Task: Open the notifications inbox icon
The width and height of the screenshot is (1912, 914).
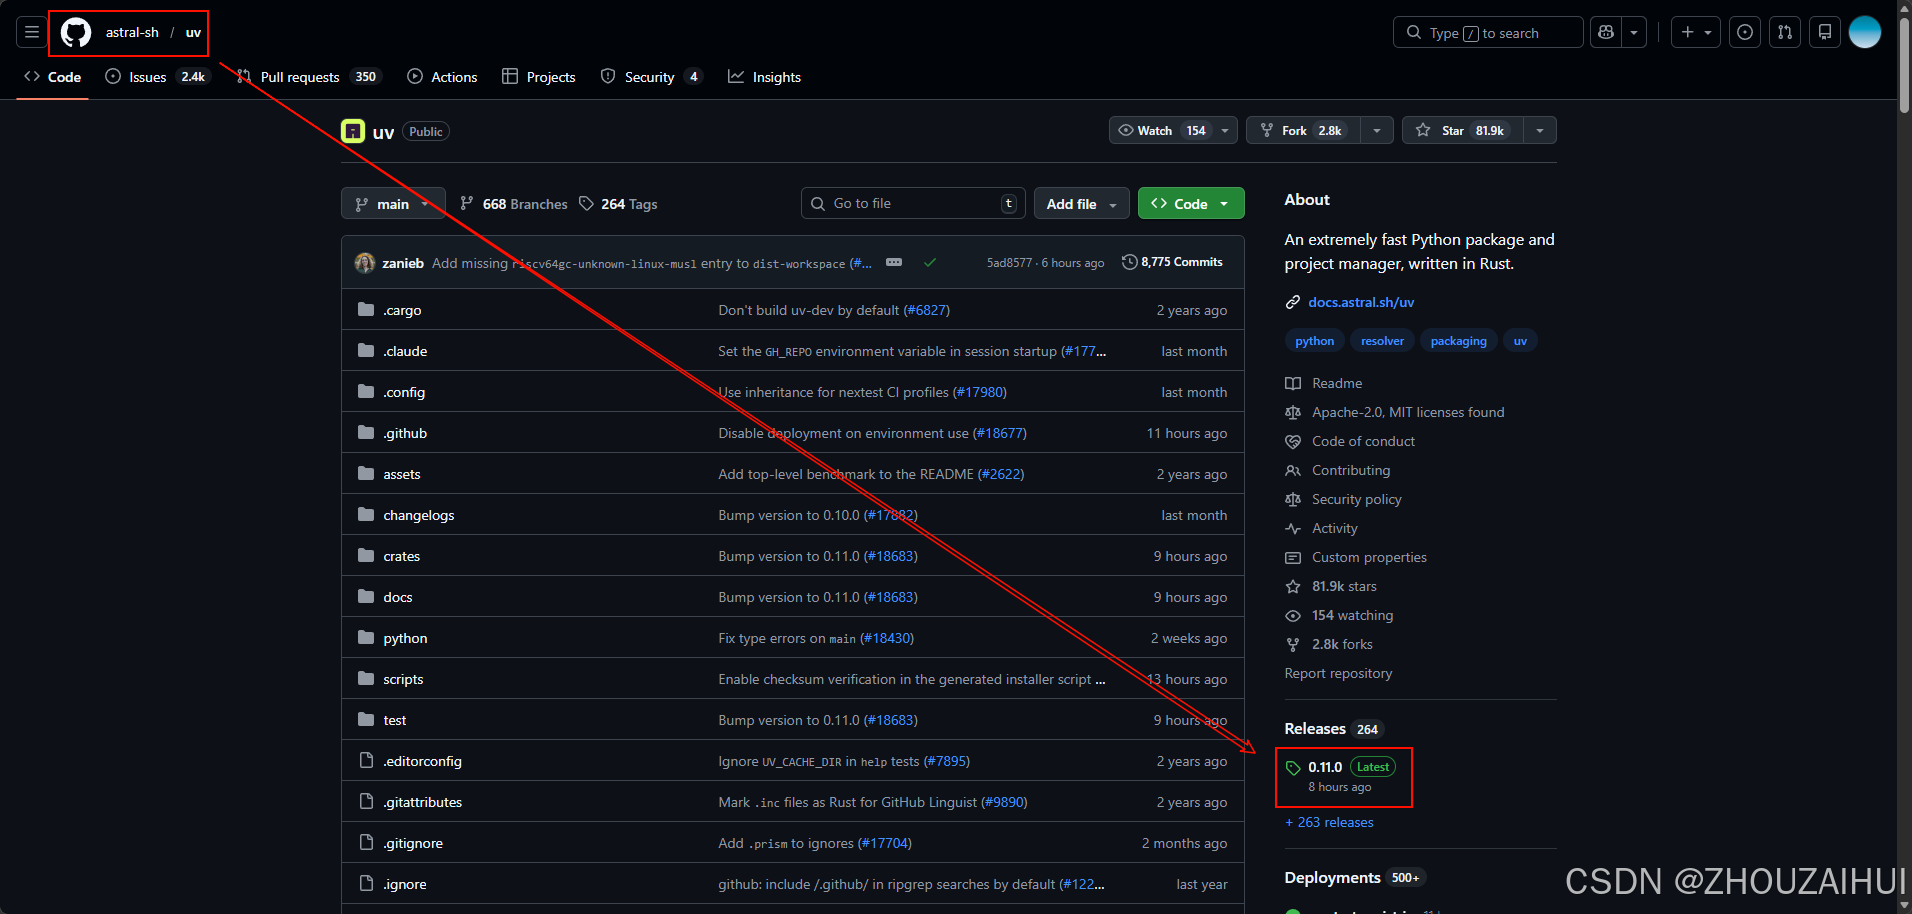Action: click(1825, 32)
